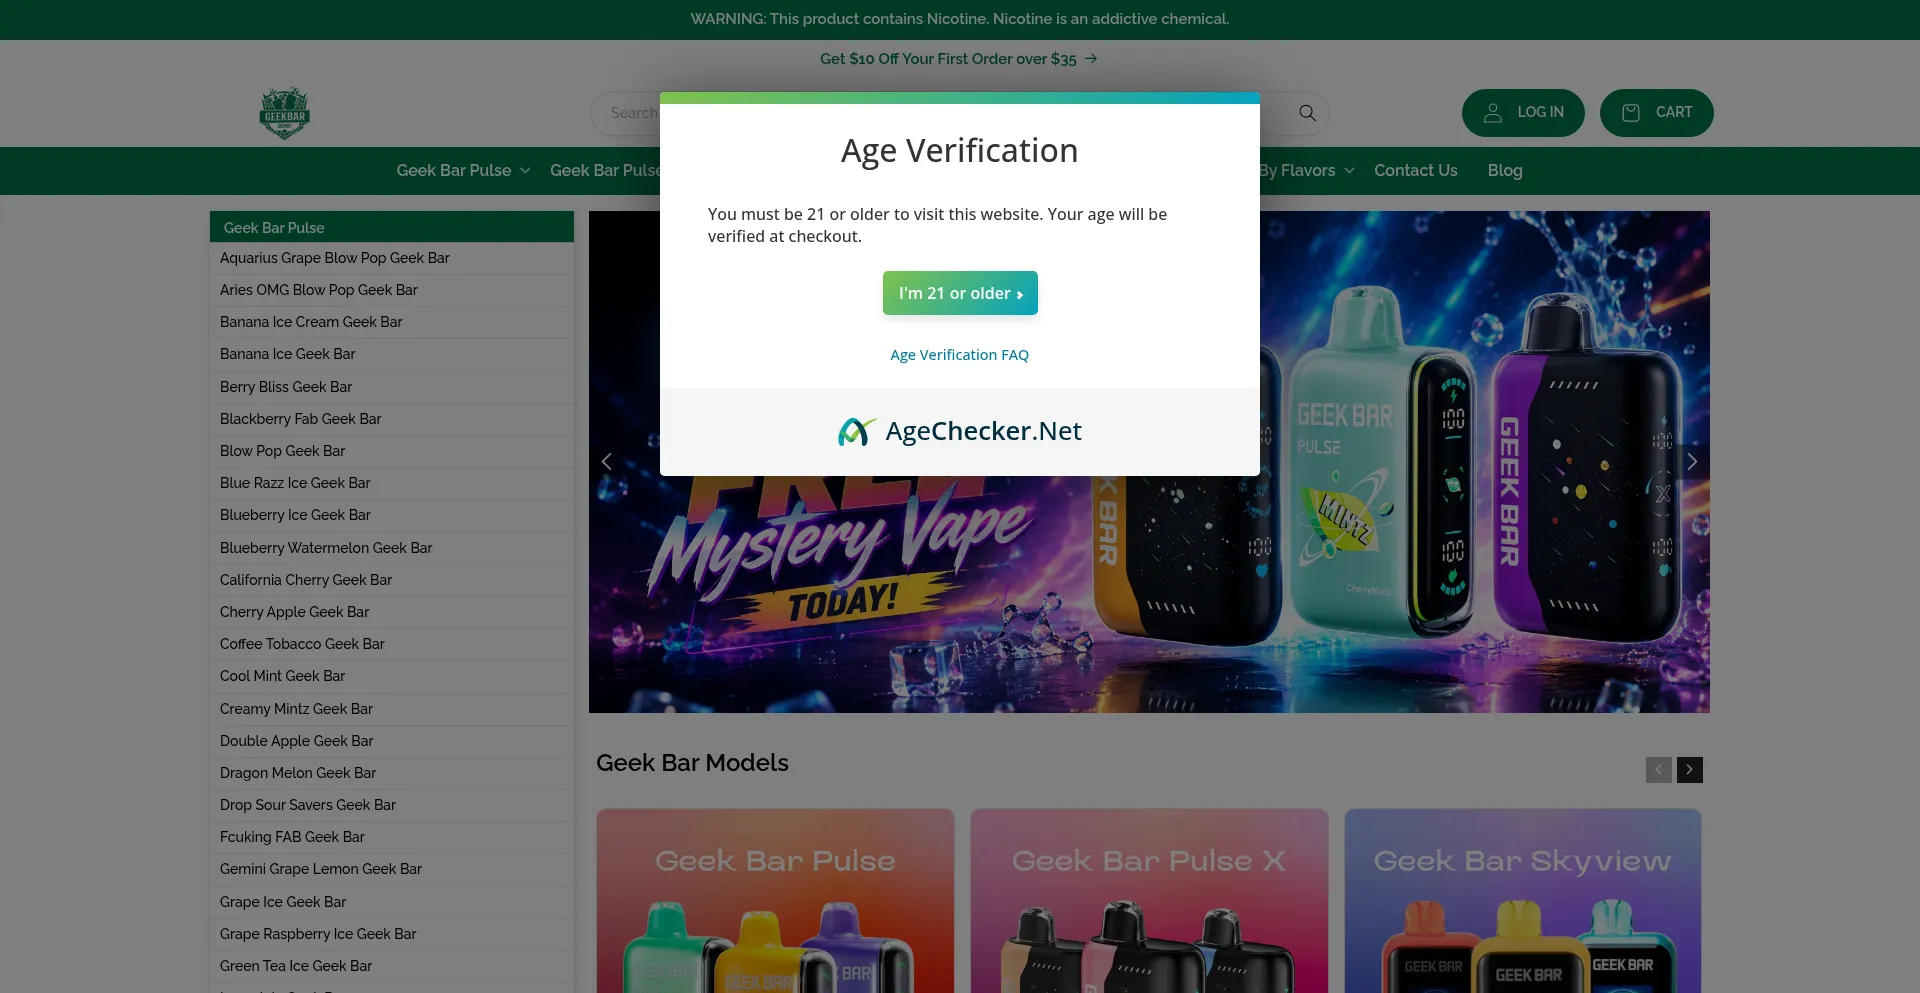Click the AgeChecker.Net logo
The height and width of the screenshot is (993, 1920).
tap(960, 431)
